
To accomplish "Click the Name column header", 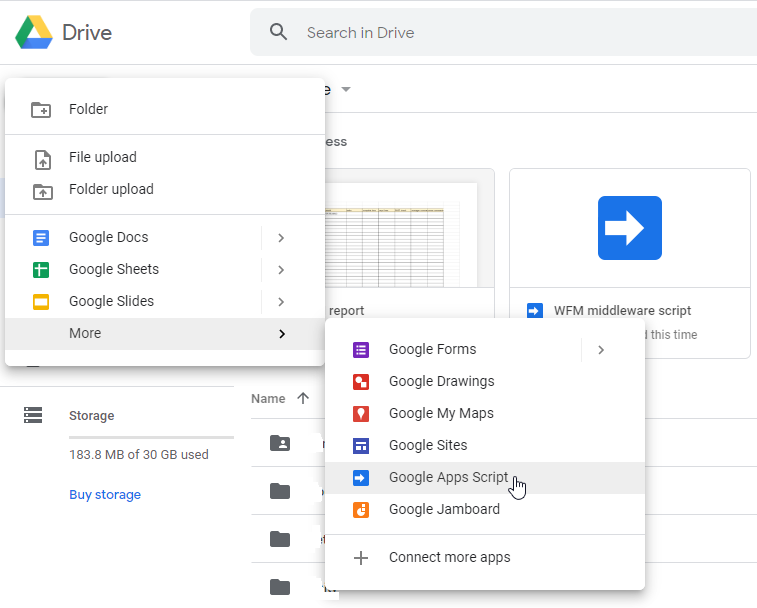I will pyautogui.click(x=268, y=398).
